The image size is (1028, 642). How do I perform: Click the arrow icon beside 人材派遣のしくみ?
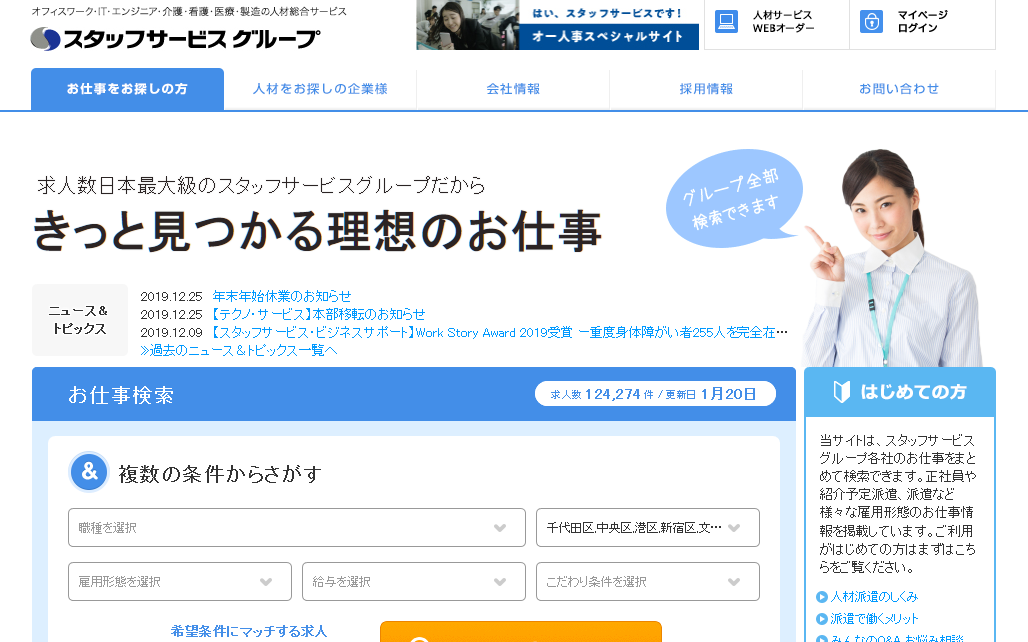822,597
